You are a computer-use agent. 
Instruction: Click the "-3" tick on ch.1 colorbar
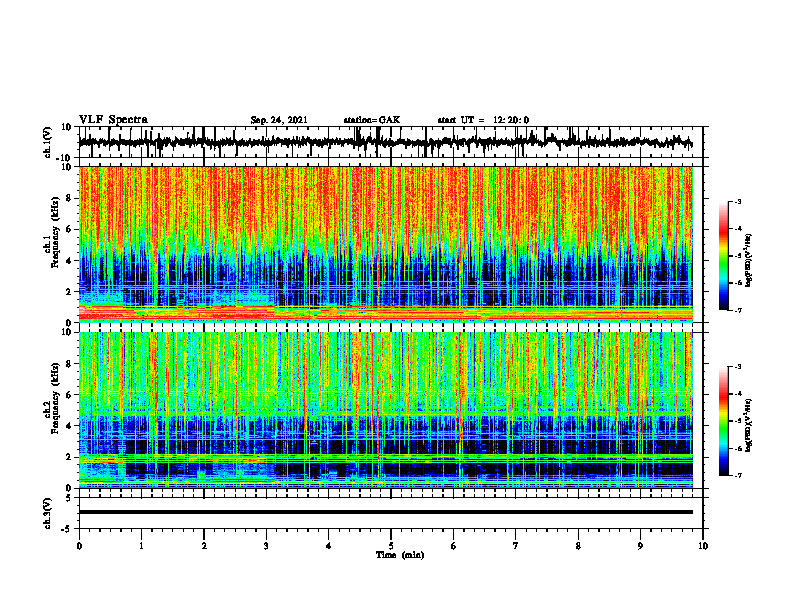(738, 202)
